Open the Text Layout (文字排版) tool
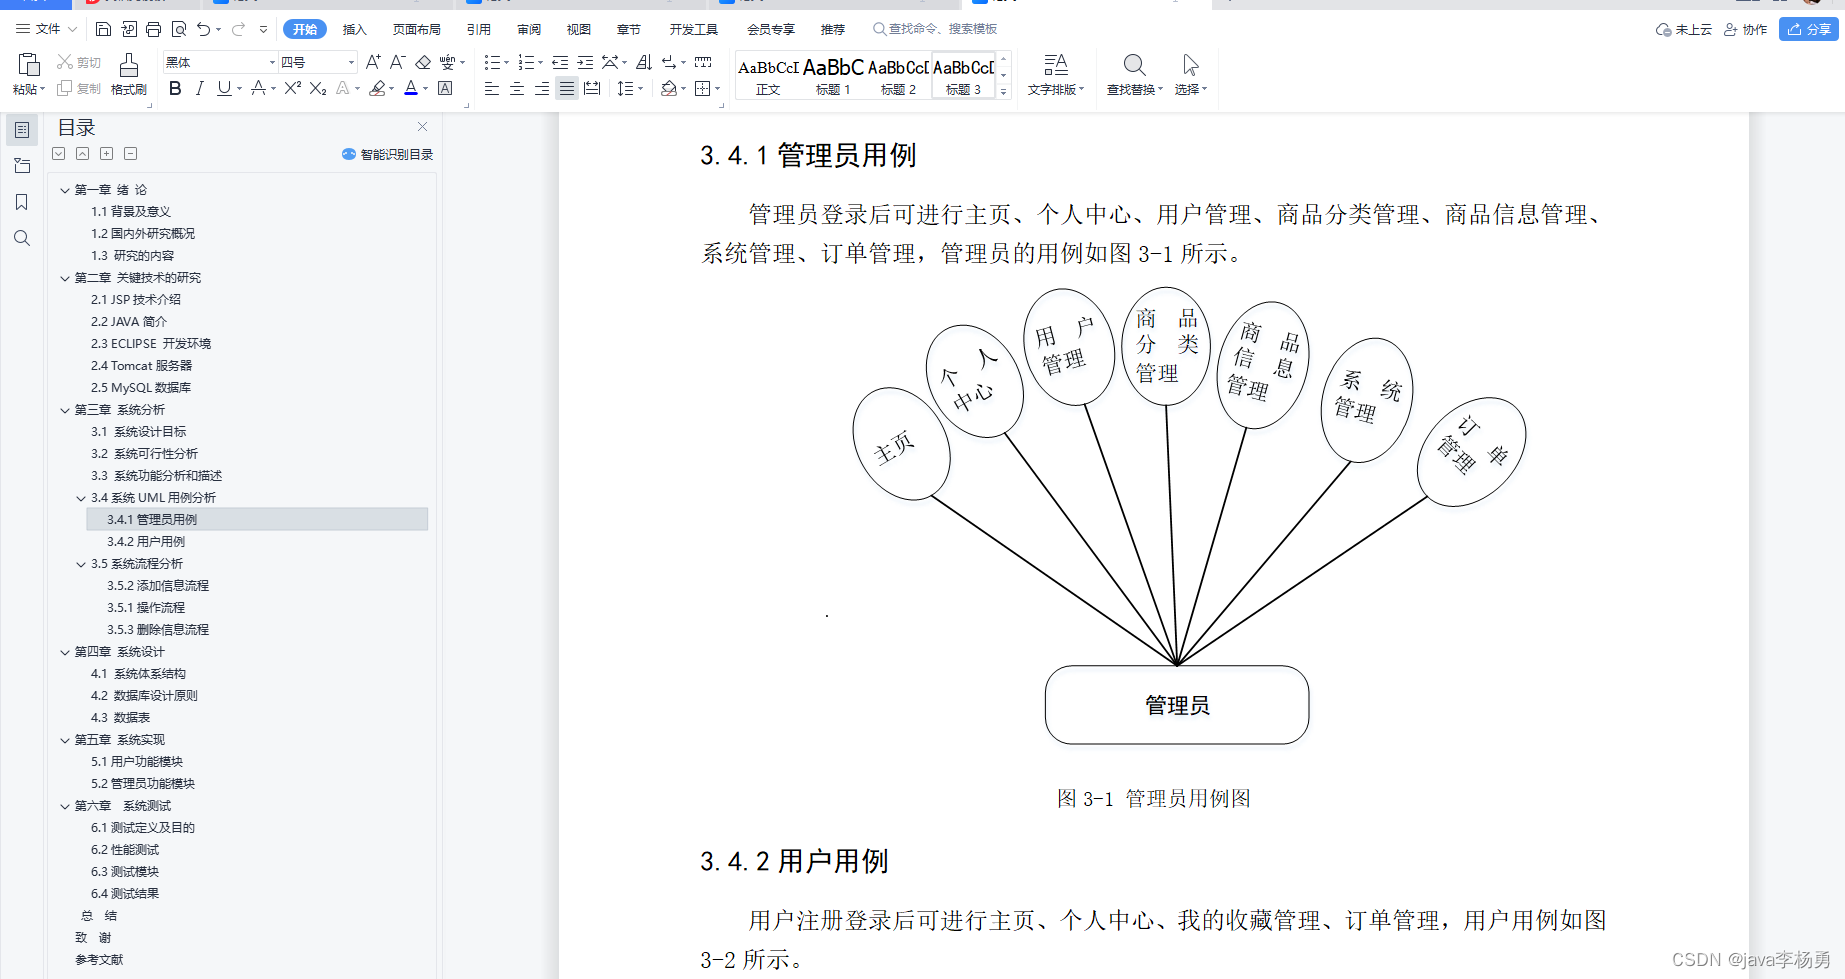This screenshot has width=1845, height=979. click(1056, 74)
